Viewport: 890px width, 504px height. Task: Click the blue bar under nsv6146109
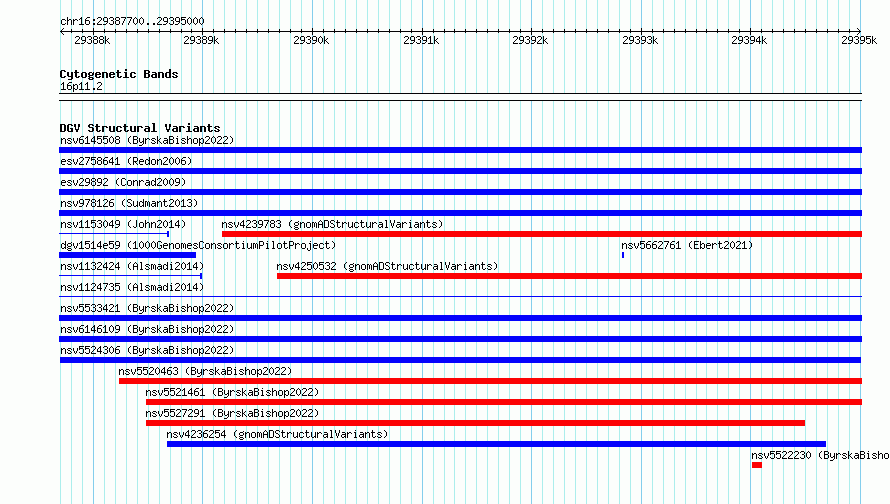(460, 339)
